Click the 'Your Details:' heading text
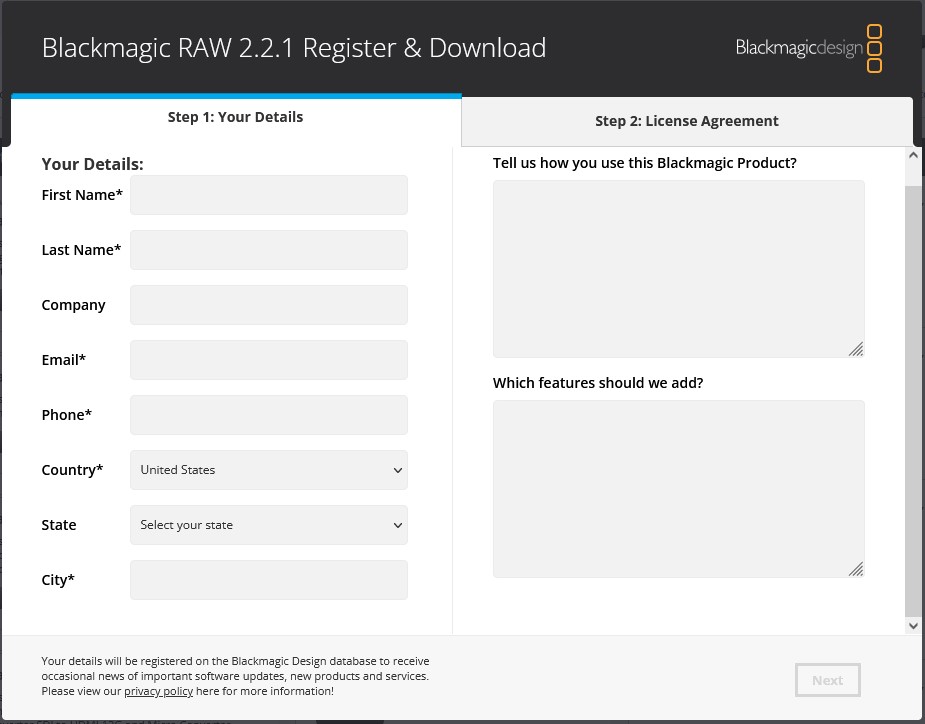 92,164
